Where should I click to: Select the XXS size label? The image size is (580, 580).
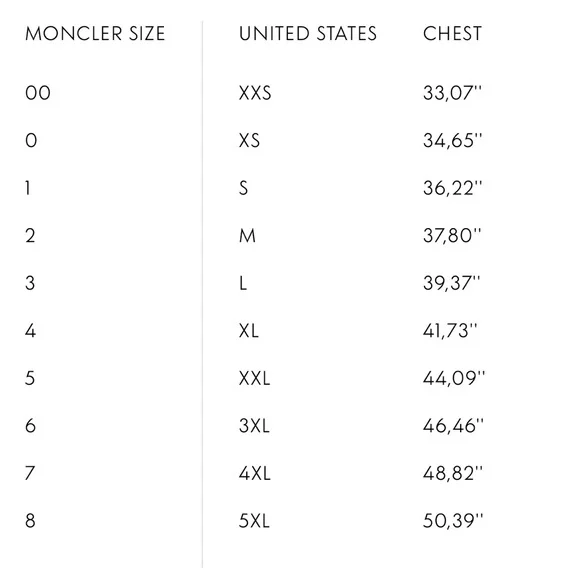pos(255,93)
